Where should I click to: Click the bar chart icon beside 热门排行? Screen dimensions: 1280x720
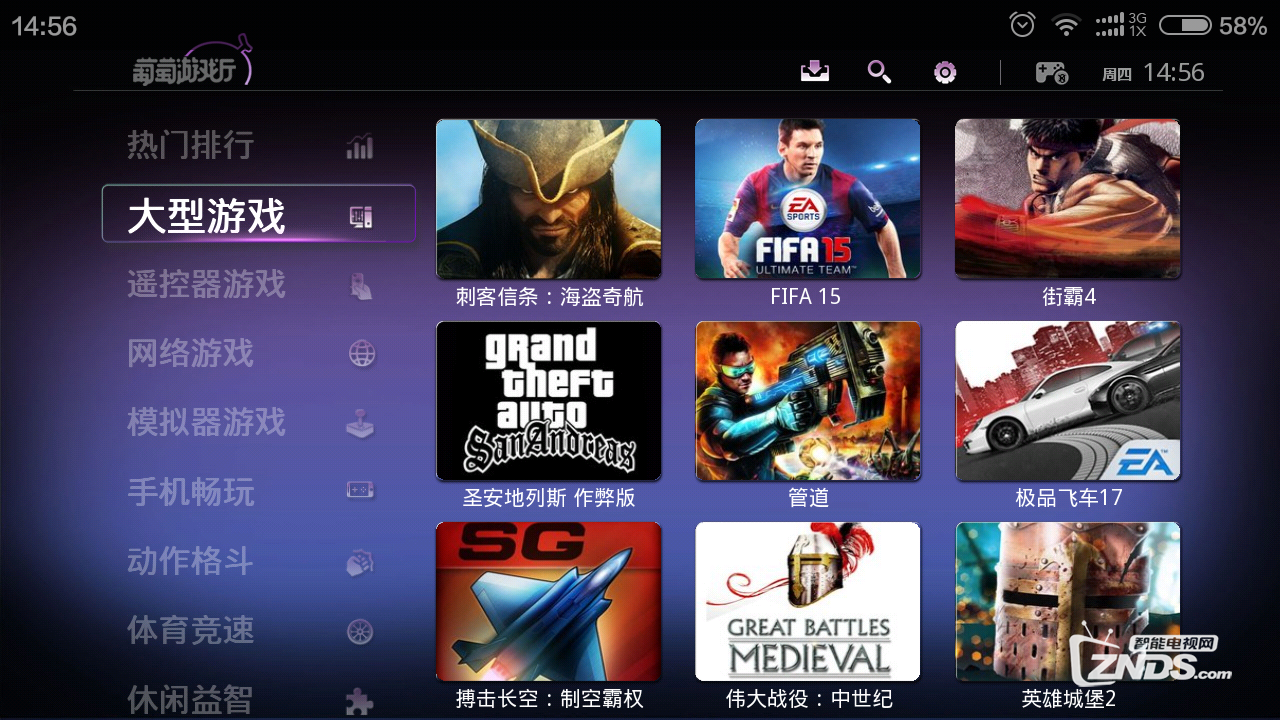(360, 146)
